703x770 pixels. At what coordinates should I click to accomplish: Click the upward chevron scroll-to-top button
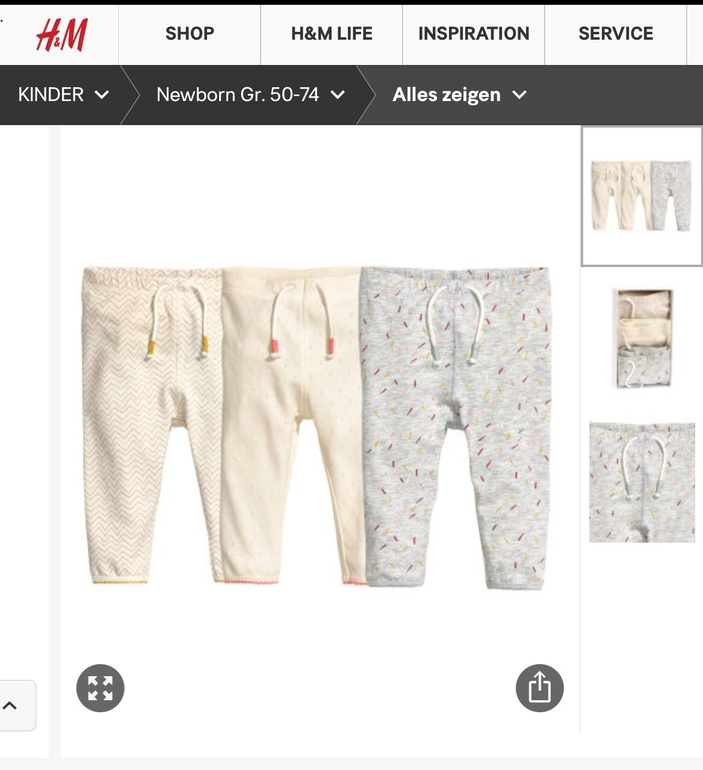11,706
